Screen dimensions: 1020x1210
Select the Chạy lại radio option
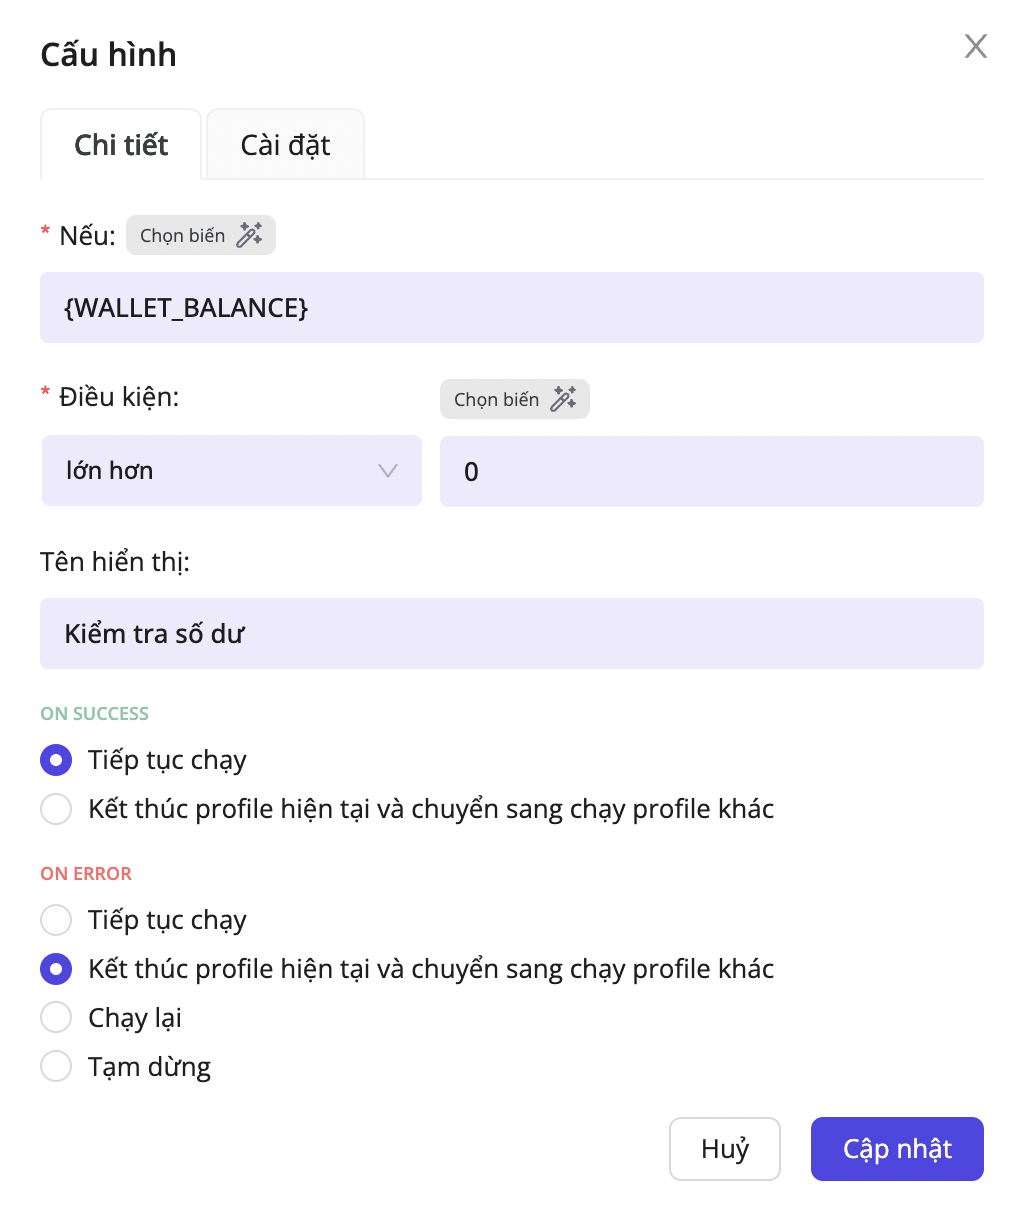click(x=56, y=1018)
